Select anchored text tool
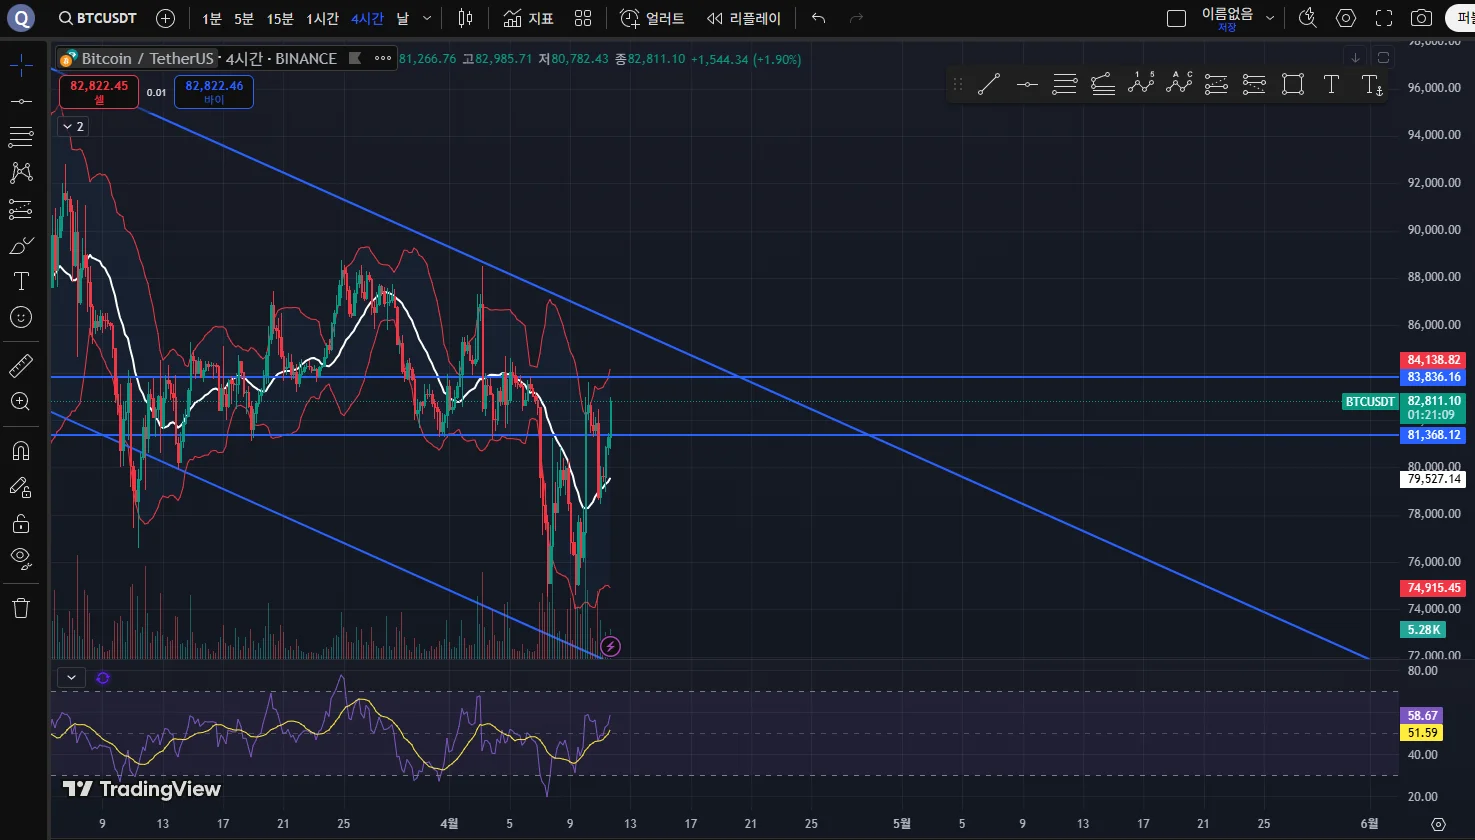 1372,85
